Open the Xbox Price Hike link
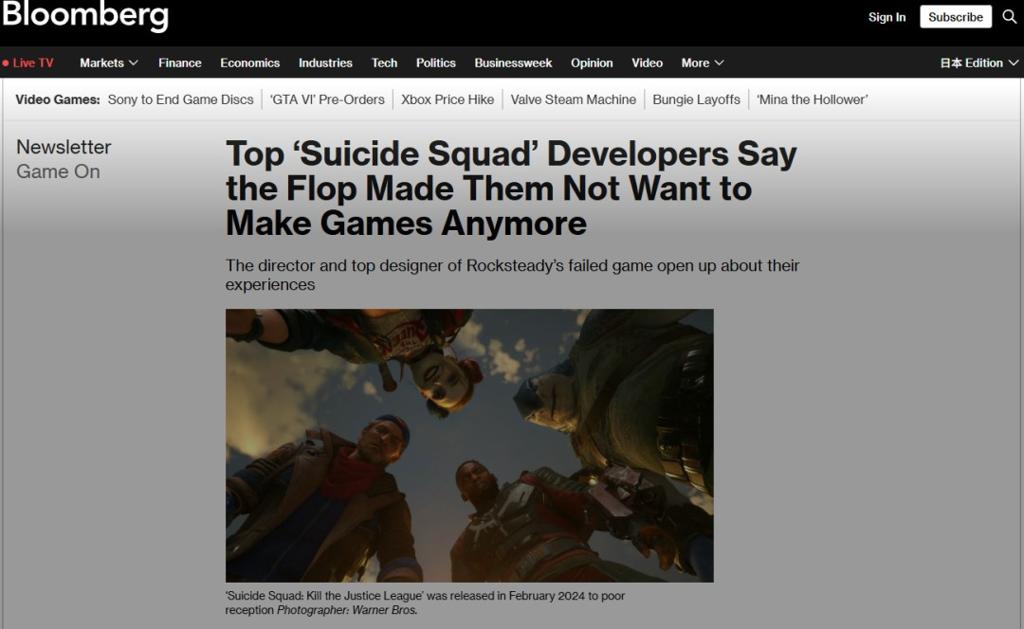Viewport: 1024px width, 629px height. 447,99
